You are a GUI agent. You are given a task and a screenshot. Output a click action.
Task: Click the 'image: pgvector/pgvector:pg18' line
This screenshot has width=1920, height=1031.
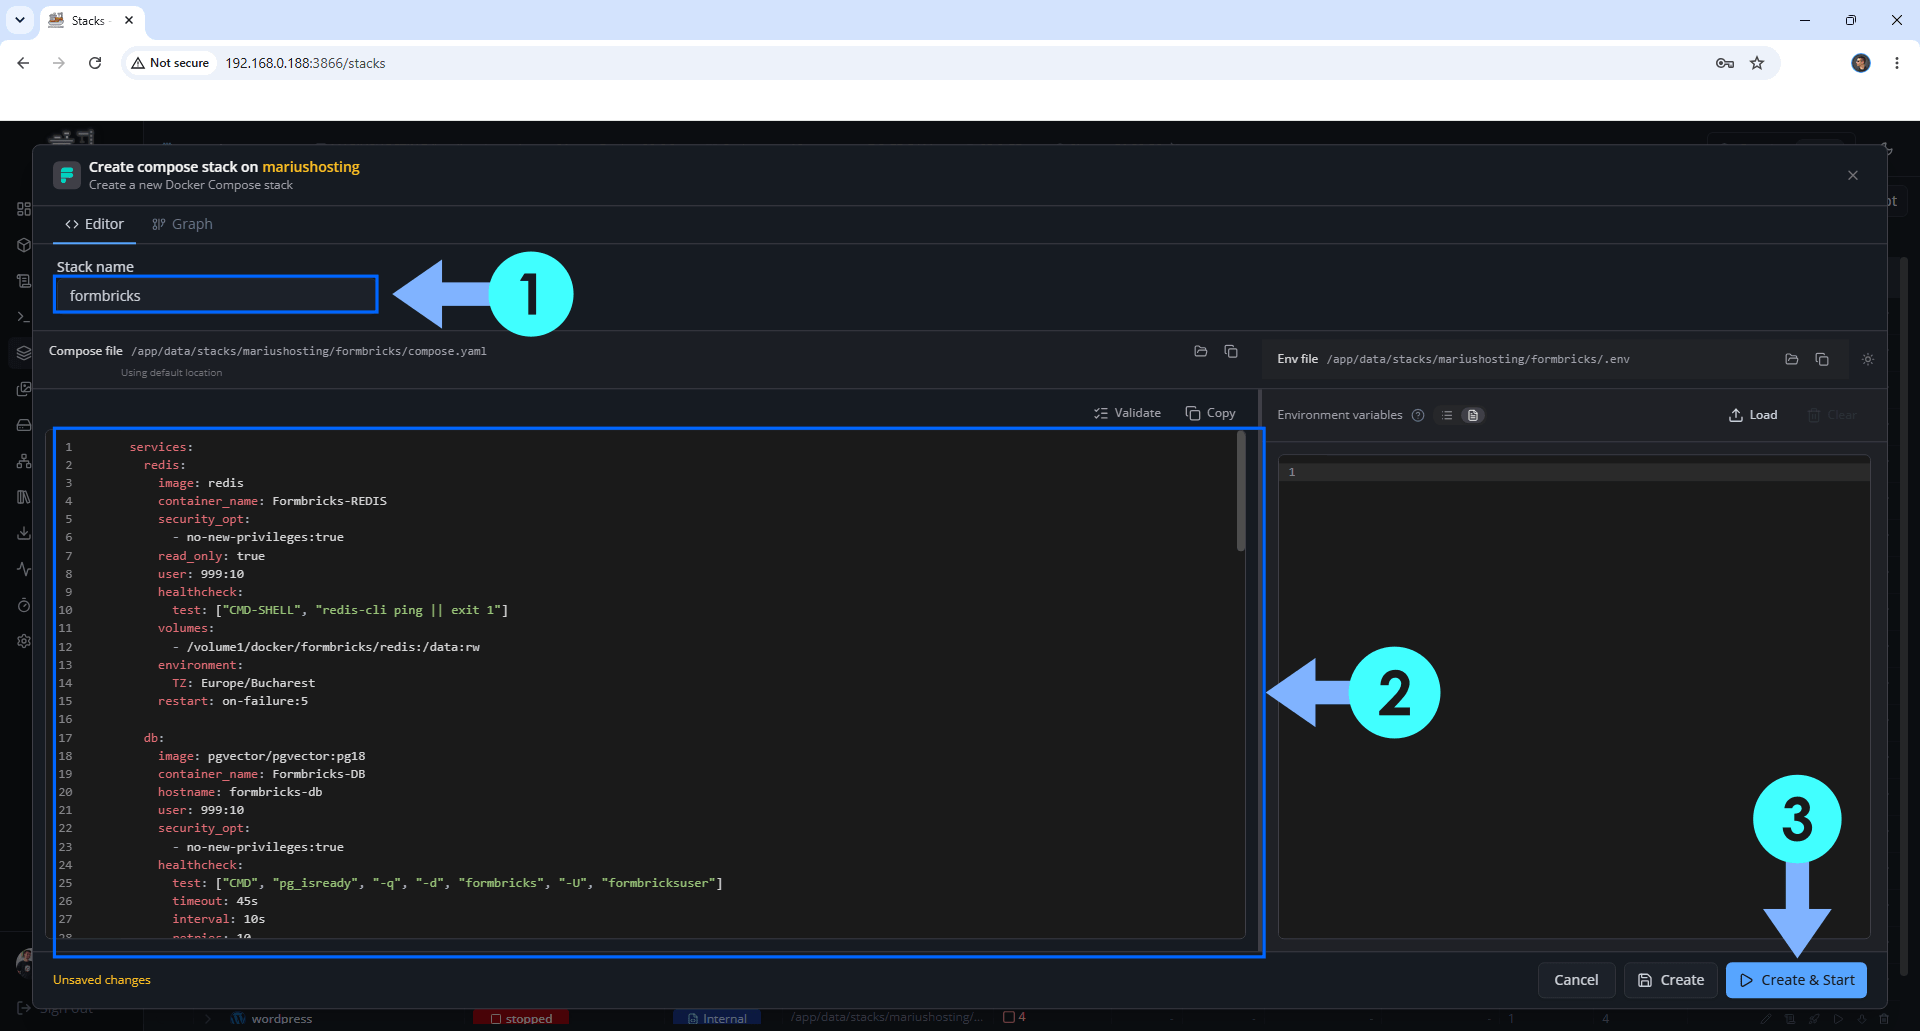[261, 756]
